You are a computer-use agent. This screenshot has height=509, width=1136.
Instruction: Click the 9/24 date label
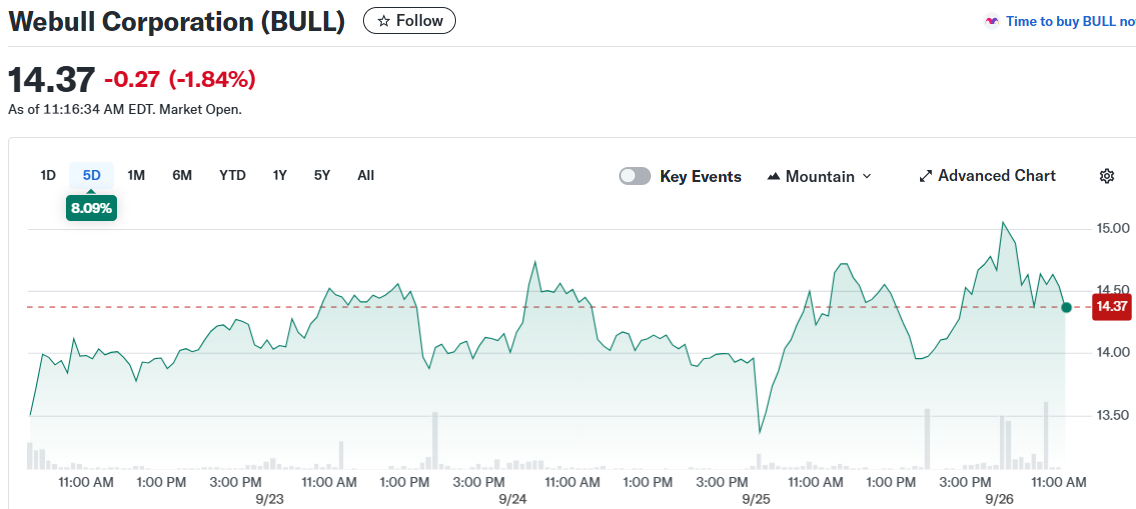512,500
